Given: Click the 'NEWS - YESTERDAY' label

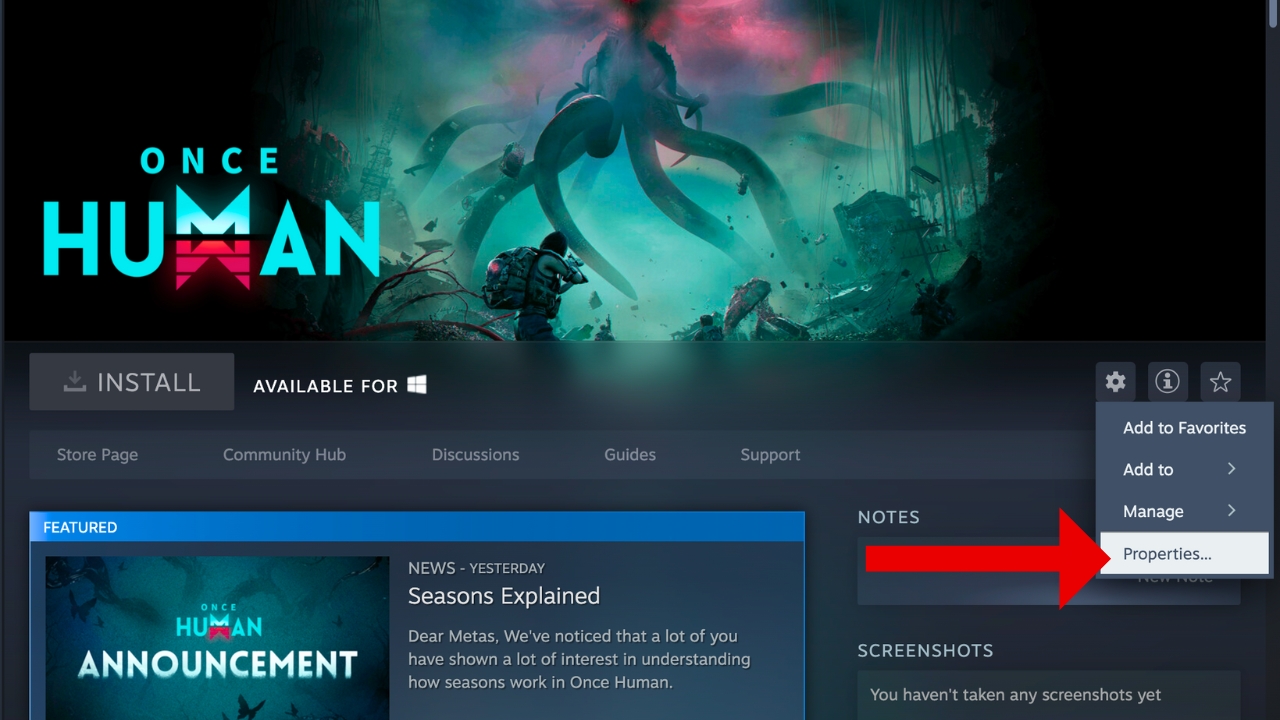Looking at the screenshot, I should tap(476, 568).
